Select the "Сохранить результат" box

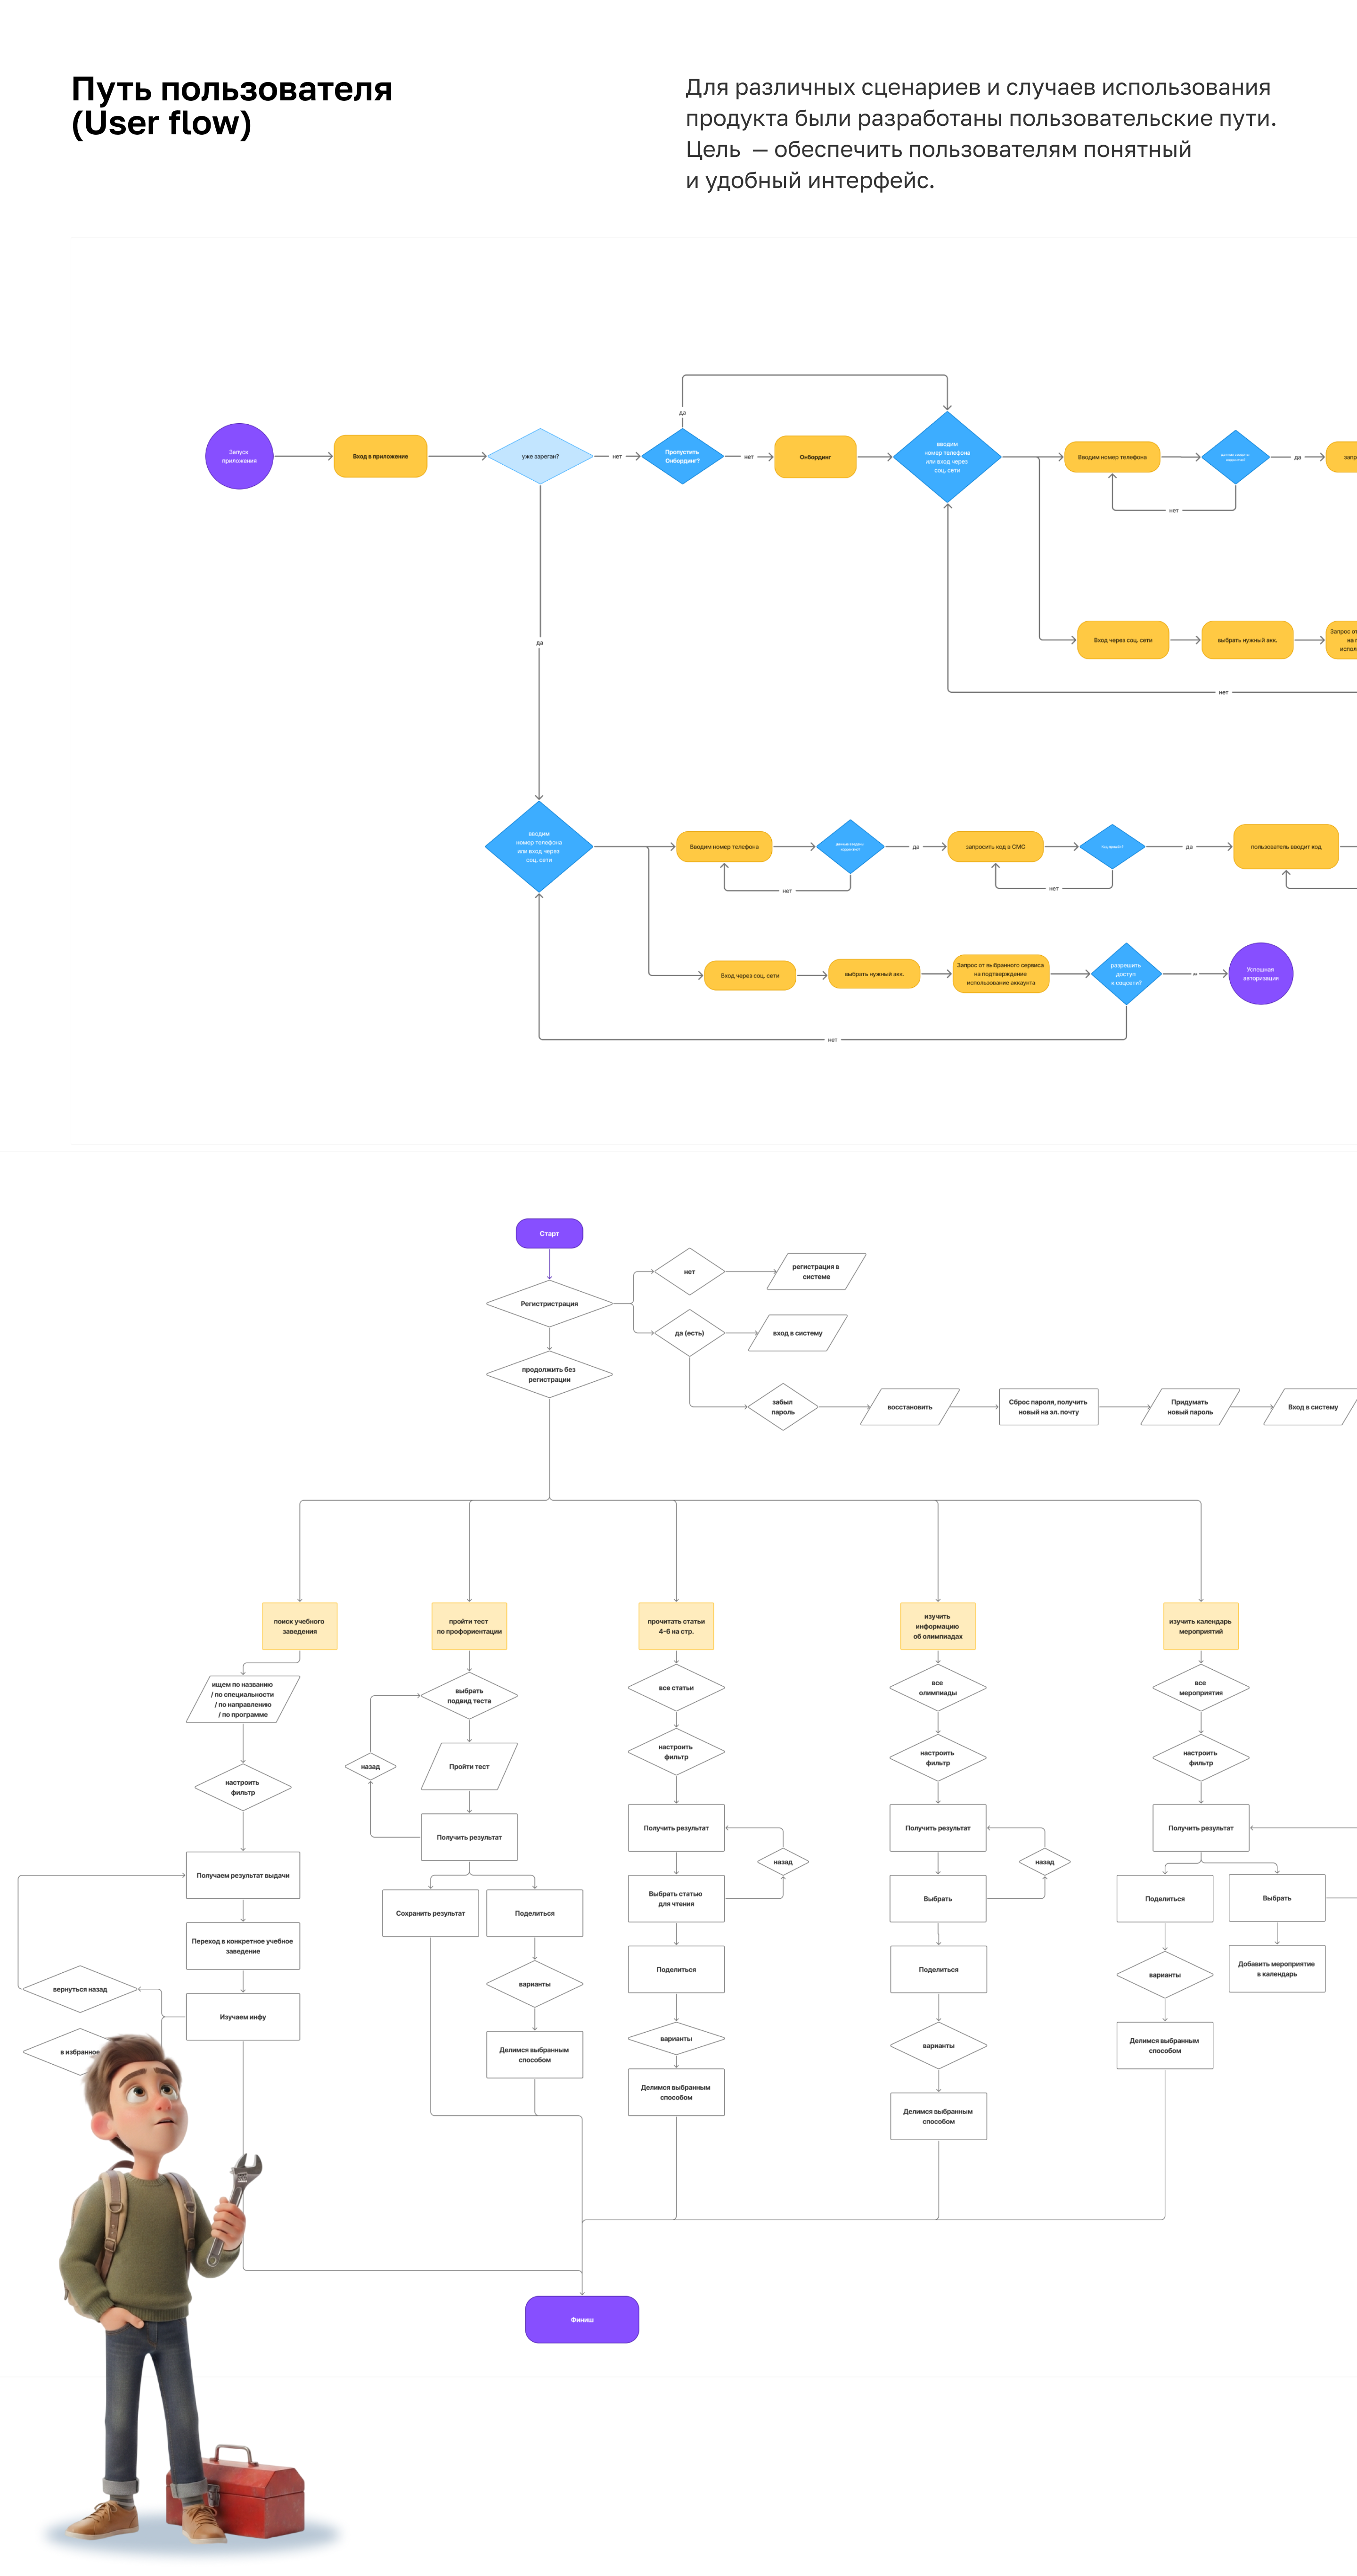(x=431, y=1913)
